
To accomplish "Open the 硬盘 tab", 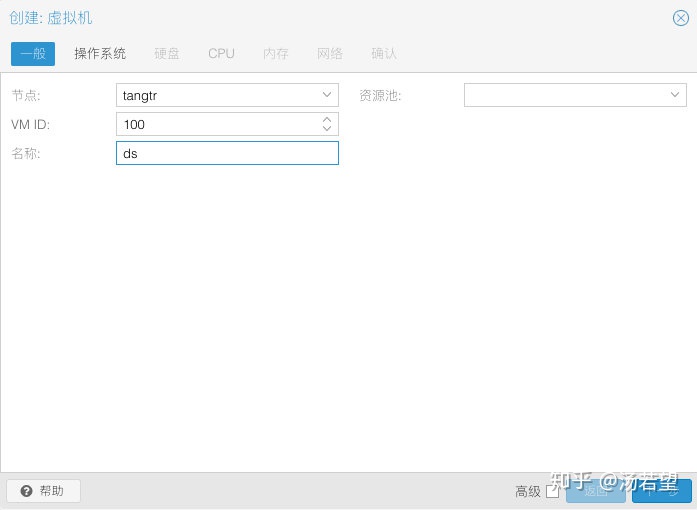I will tap(167, 54).
